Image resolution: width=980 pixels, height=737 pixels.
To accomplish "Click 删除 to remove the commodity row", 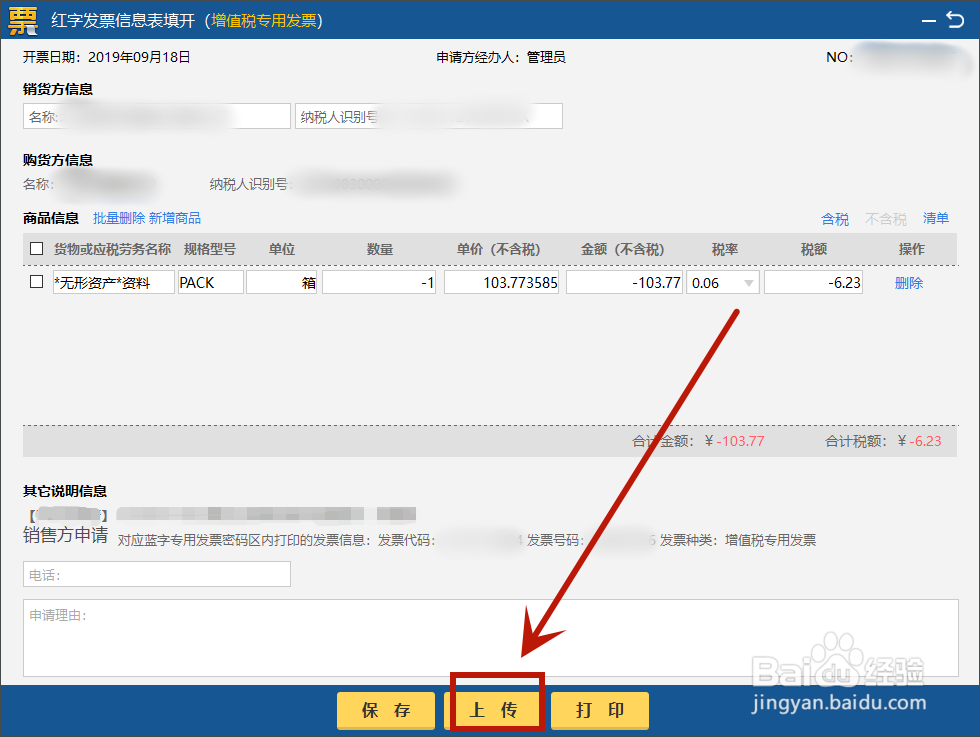I will (x=908, y=281).
